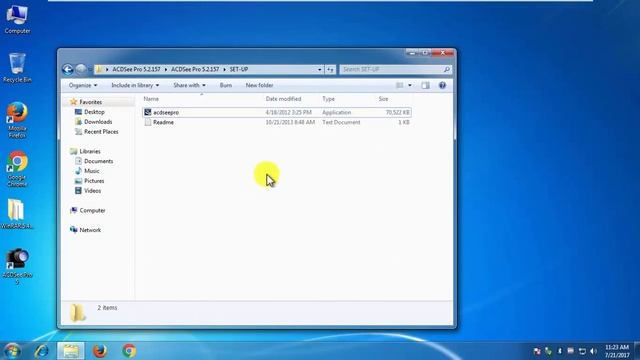Open the Organize dropdown menu
Image resolution: width=640 pixels, height=360 pixels.
(x=83, y=85)
